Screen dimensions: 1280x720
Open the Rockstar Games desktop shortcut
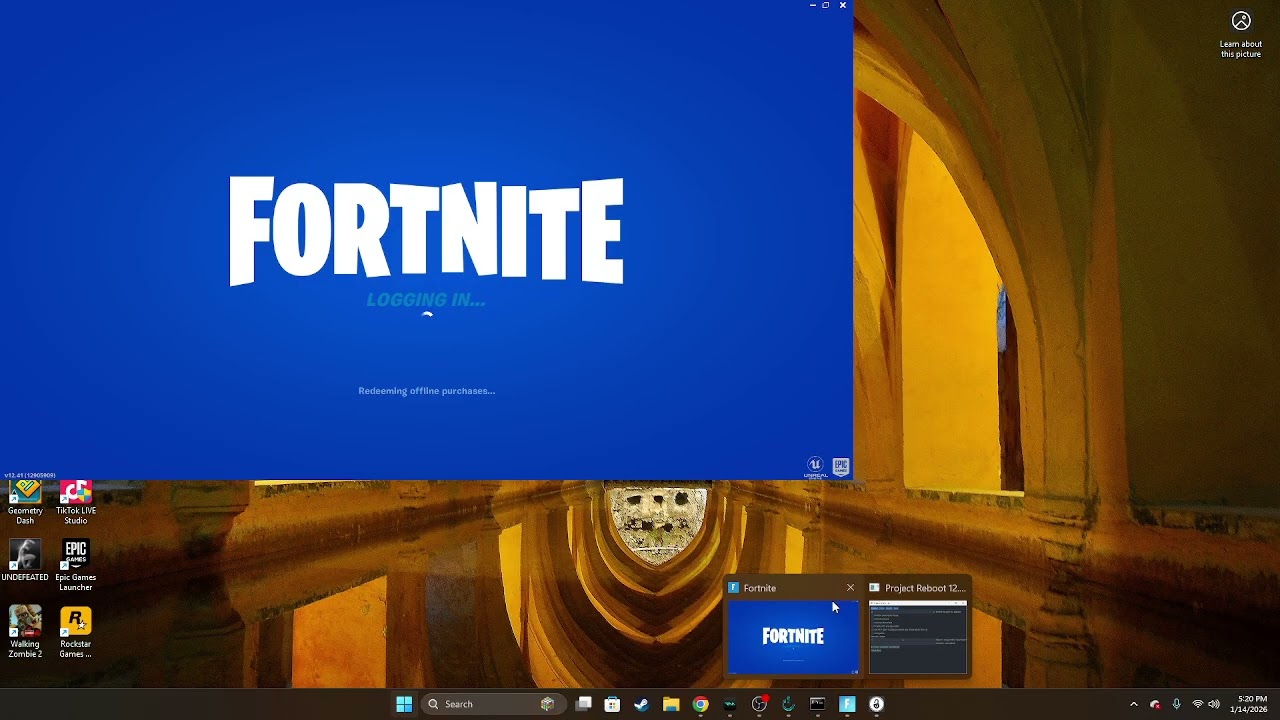coord(76,632)
